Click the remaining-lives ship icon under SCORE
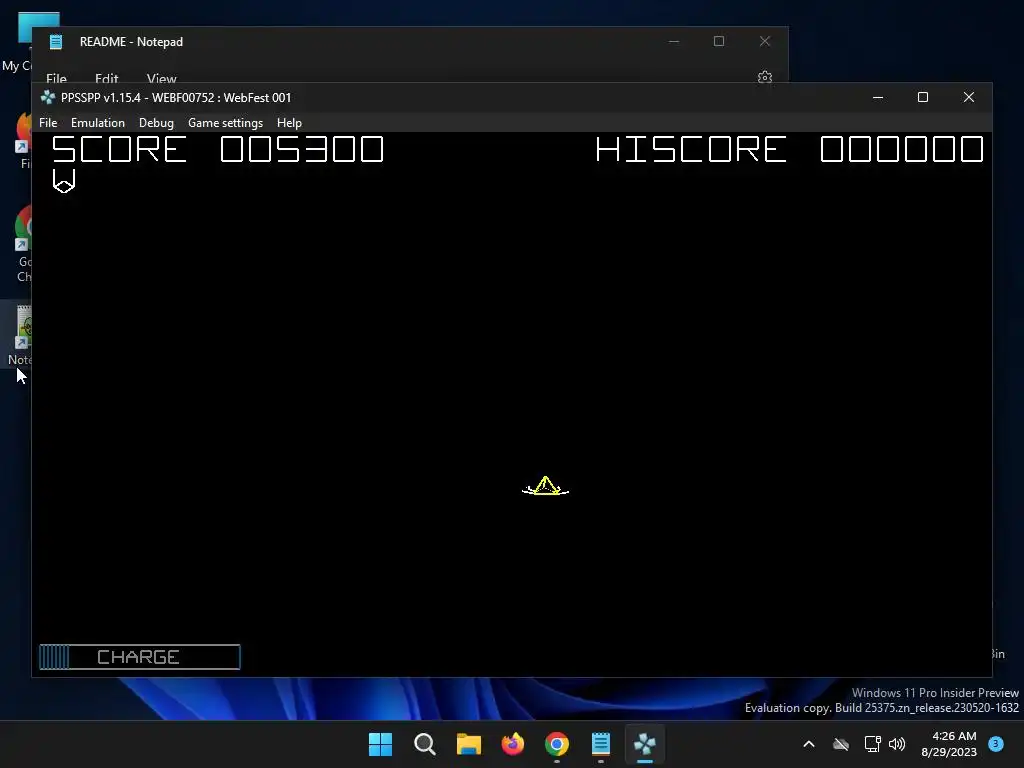 pos(64,181)
